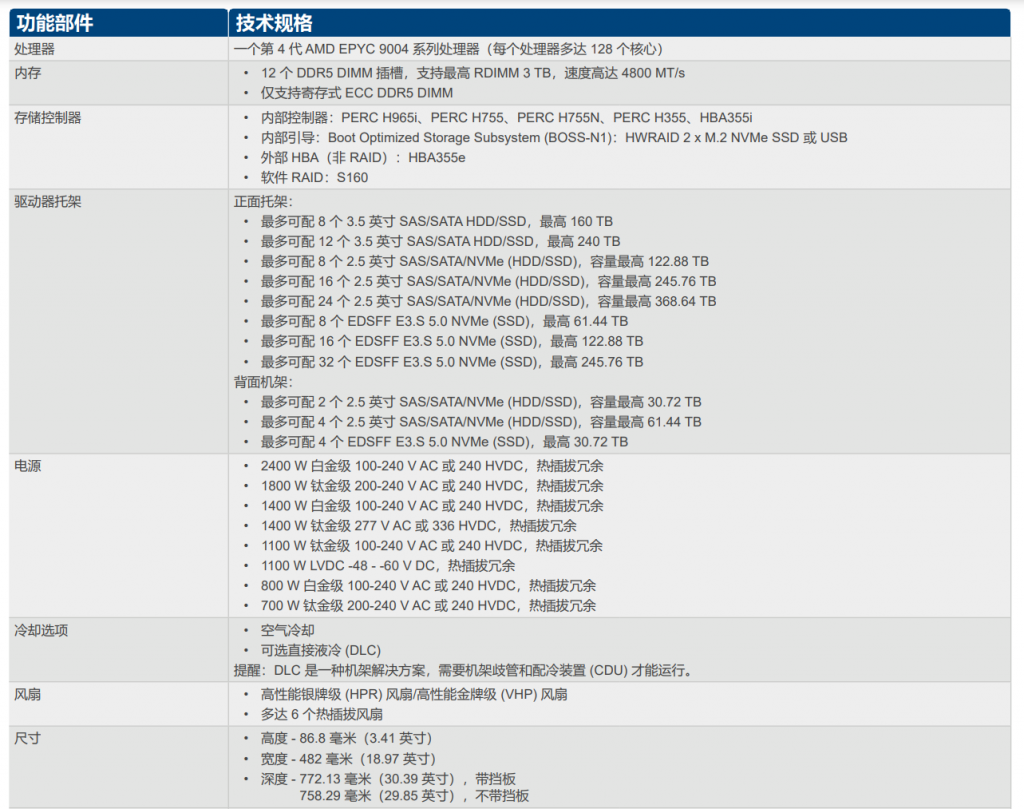Click the 多达 6 个热插拔风扇 entry
The width and height of the screenshot is (1024, 809).
tap(321, 714)
